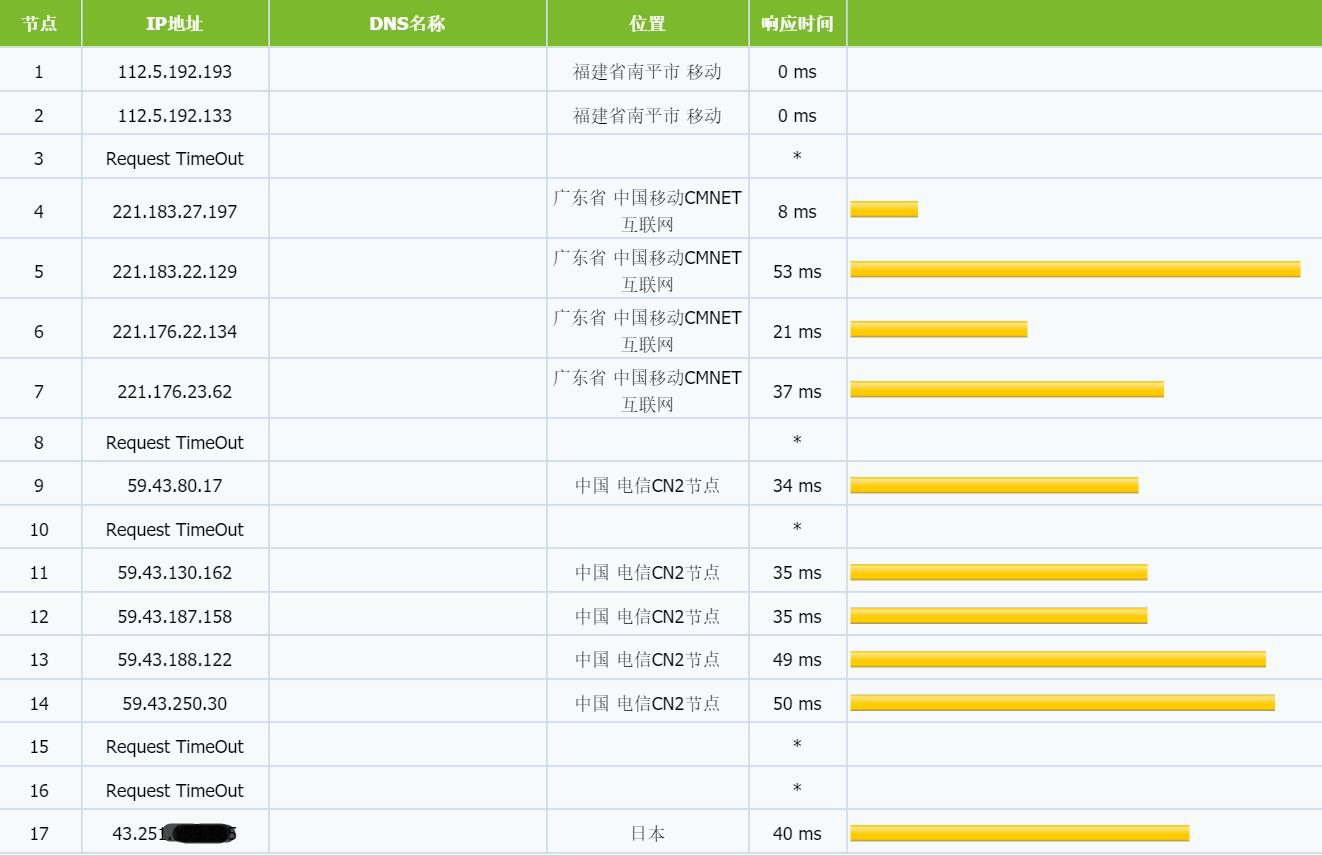
Task: Click the yellow latency bar for node 5
Action: coord(1075,269)
